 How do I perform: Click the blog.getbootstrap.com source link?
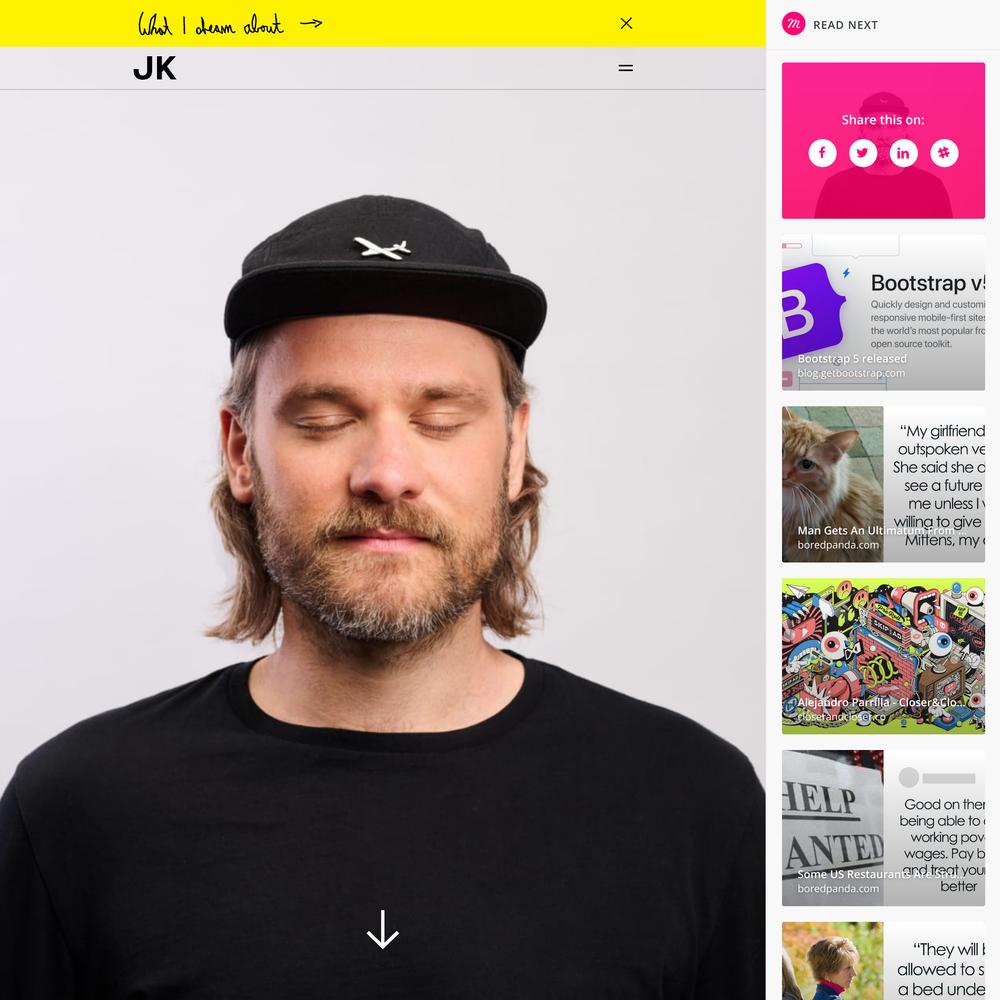click(x=851, y=373)
